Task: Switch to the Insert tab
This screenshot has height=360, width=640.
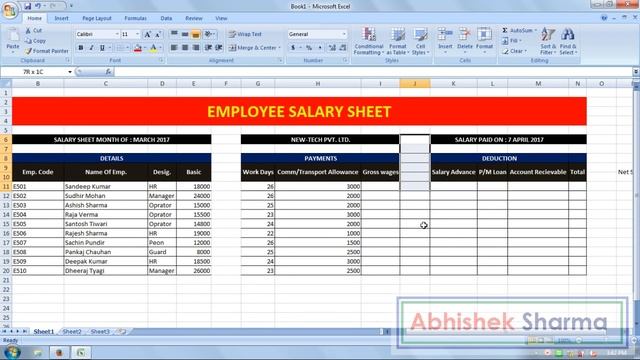Action: pyautogui.click(x=61, y=18)
